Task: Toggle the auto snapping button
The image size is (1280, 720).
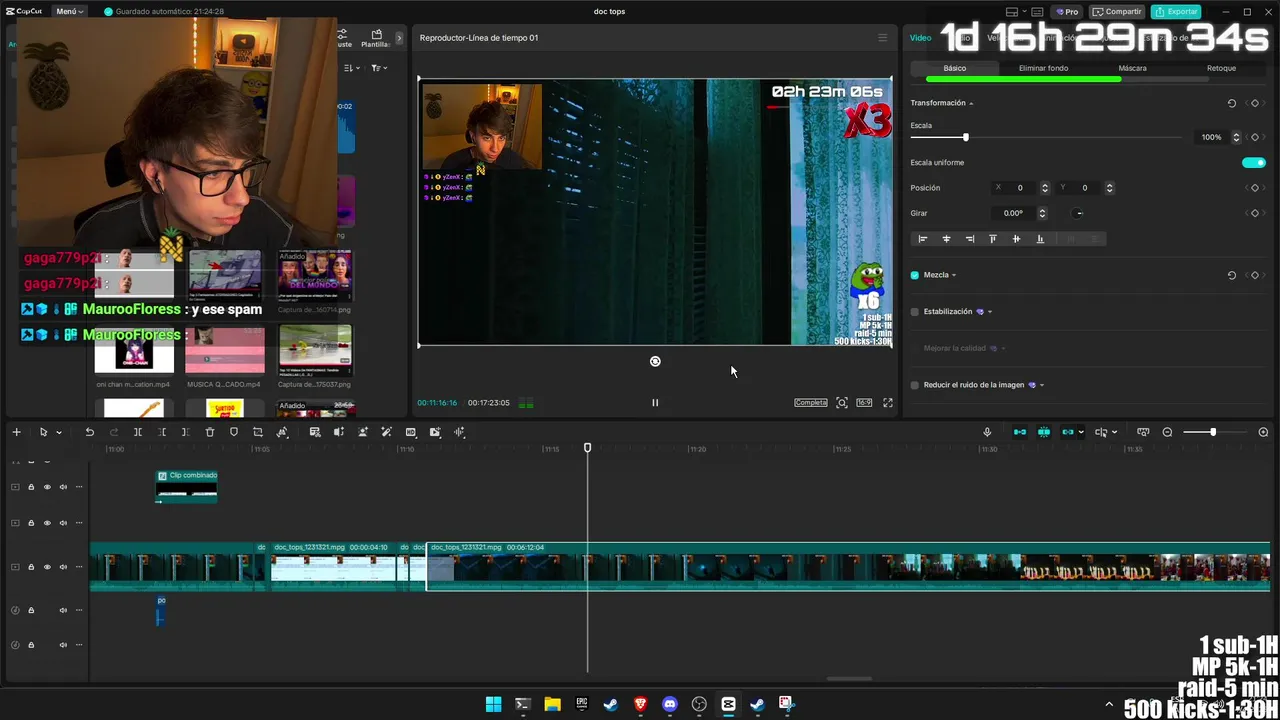Action: [x=1044, y=432]
